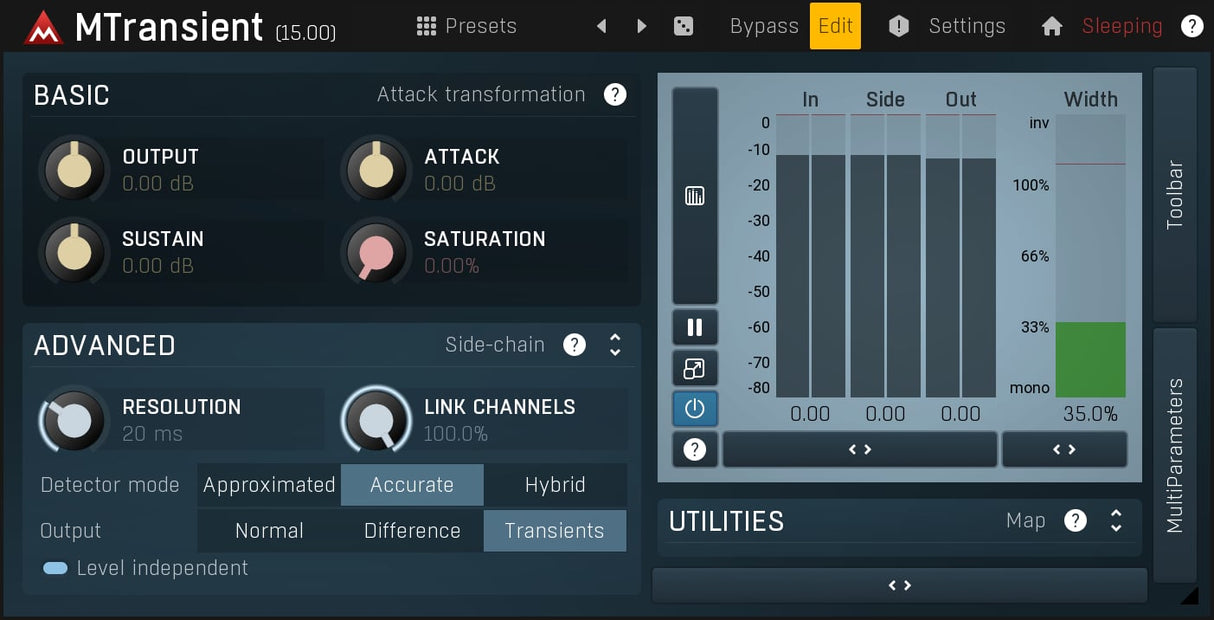The width and height of the screenshot is (1214, 620).
Task: Select the Hybrid detector mode
Action: [555, 485]
